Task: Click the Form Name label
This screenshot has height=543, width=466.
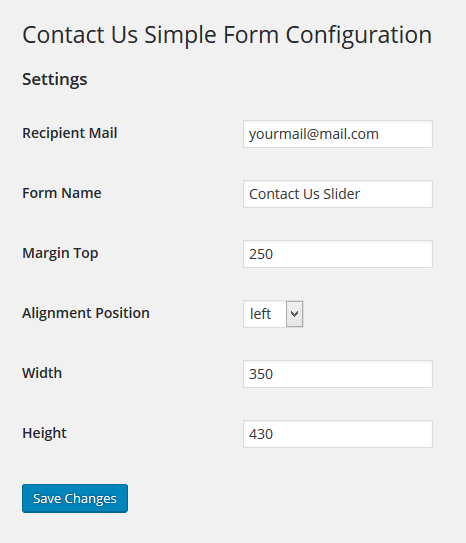Action: [62, 193]
